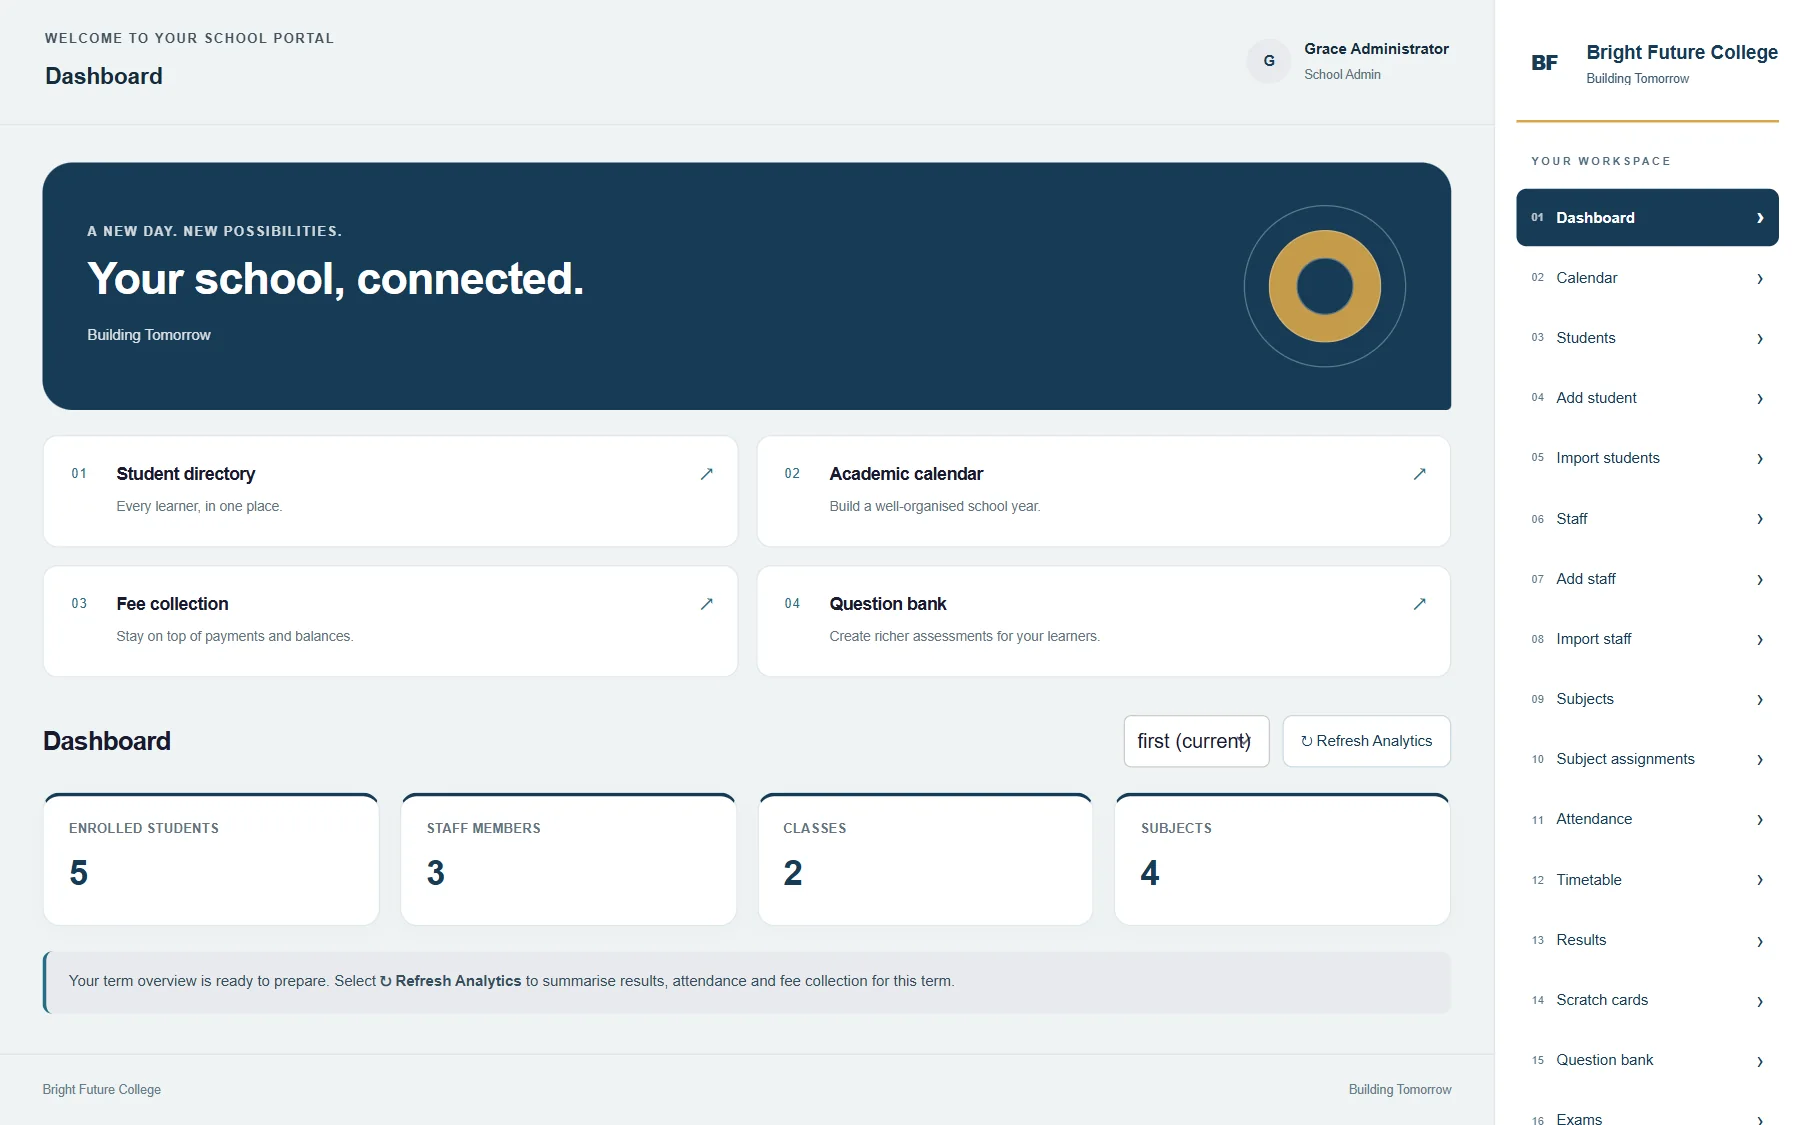1800x1125 pixels.
Task: Open the Academic calendar card
Action: (1103, 491)
